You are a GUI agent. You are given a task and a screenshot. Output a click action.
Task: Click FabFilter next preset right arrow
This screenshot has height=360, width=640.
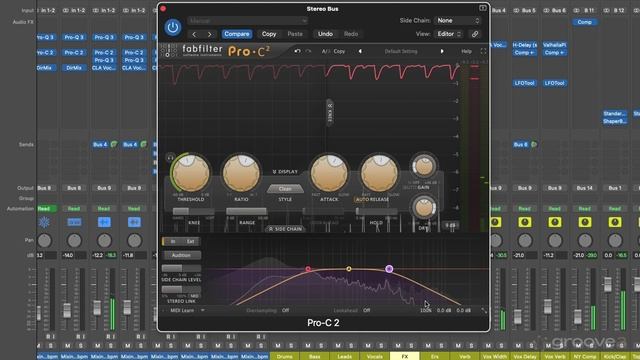442,51
